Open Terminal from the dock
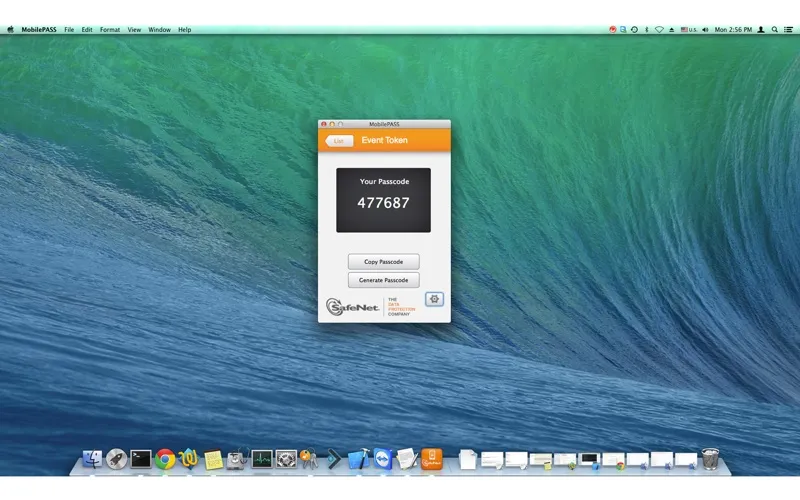This screenshot has width=800, height=500. click(x=141, y=459)
